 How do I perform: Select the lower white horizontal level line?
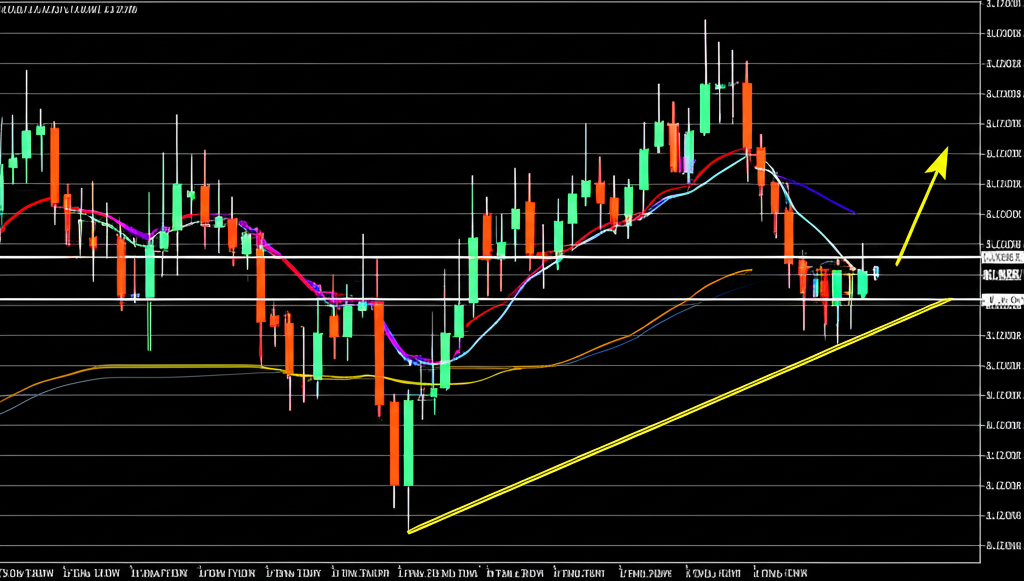click(490, 300)
